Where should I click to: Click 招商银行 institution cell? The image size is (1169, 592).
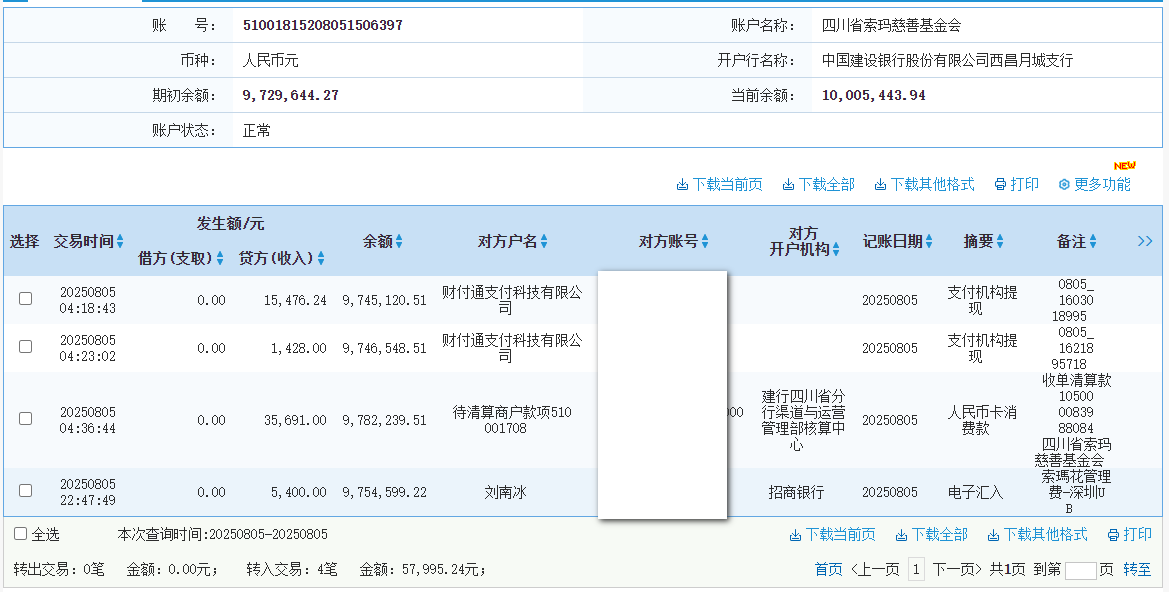pyautogui.click(x=796, y=492)
